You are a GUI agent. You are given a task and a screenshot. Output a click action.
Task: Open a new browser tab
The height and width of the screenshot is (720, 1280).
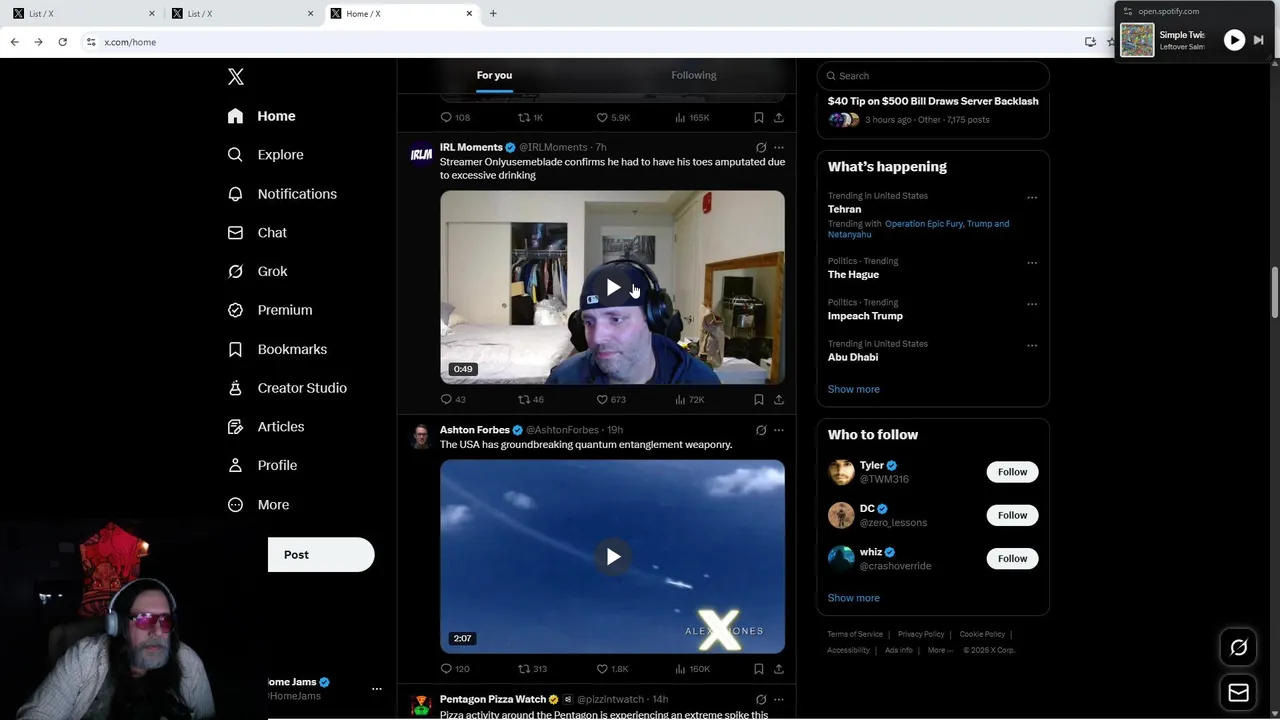[493, 13]
